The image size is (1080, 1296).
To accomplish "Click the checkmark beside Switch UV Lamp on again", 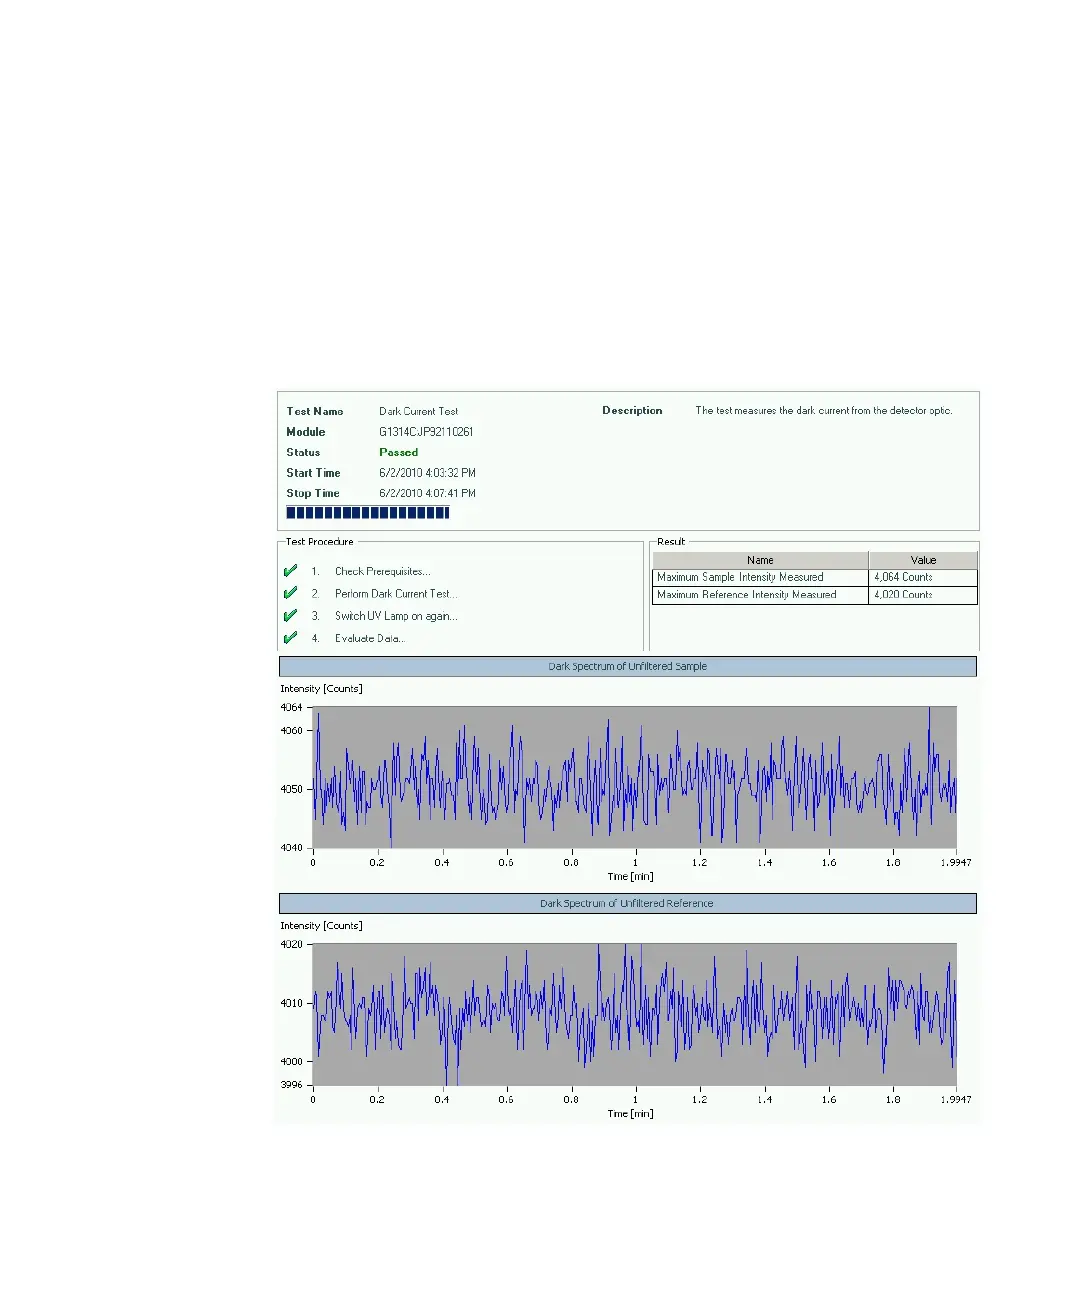I will pos(290,616).
